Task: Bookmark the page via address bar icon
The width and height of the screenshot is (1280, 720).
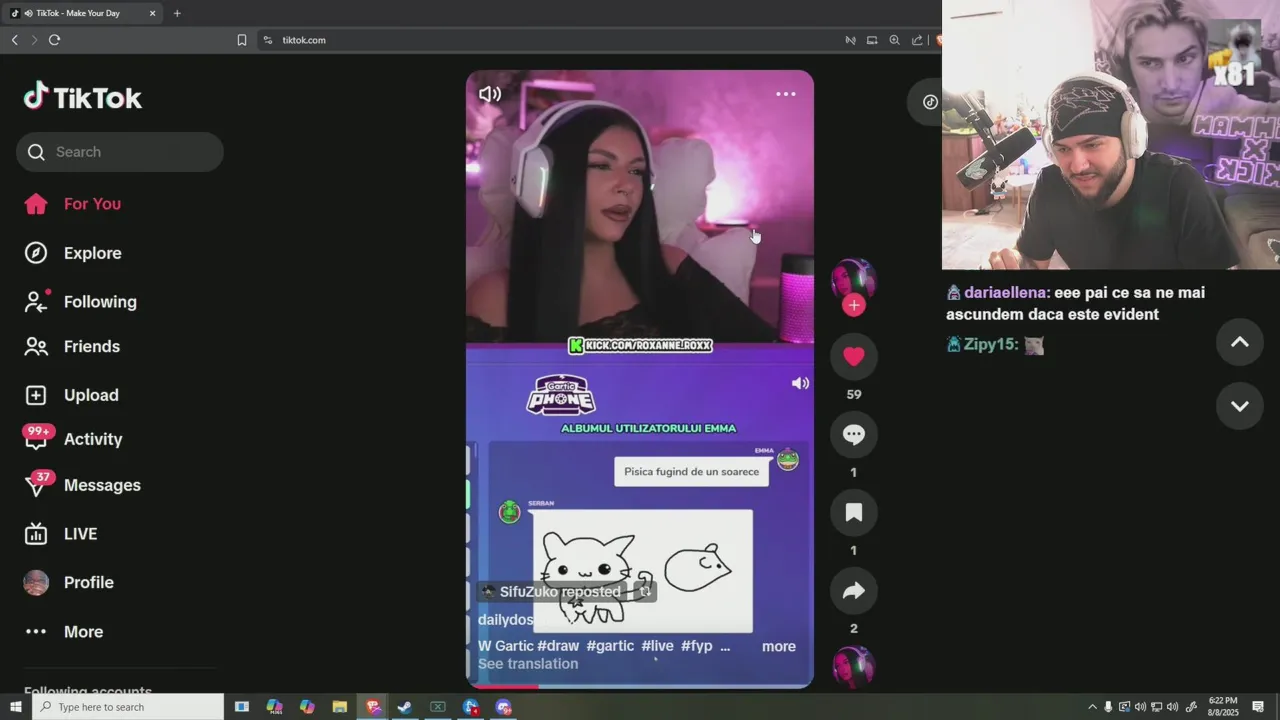Action: pyautogui.click(x=242, y=40)
